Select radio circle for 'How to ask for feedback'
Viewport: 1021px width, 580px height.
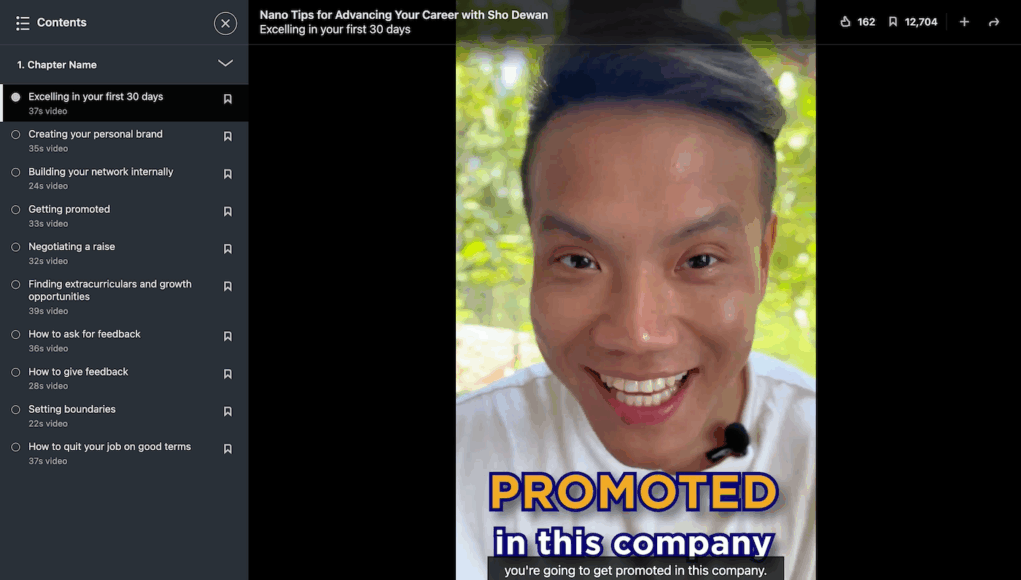pyautogui.click(x=16, y=335)
